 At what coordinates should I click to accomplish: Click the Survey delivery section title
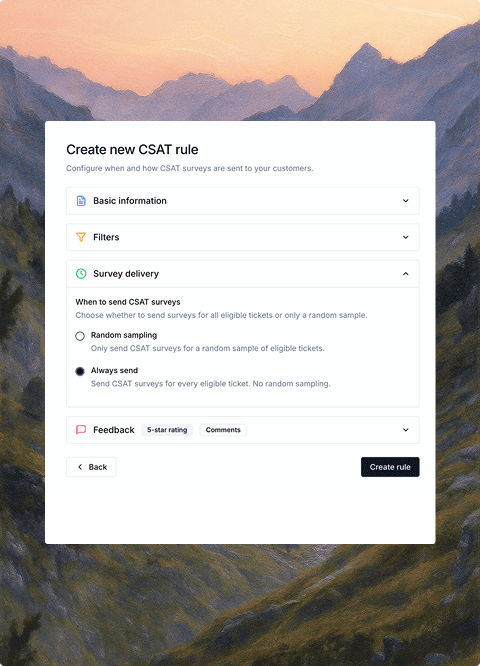click(126, 274)
